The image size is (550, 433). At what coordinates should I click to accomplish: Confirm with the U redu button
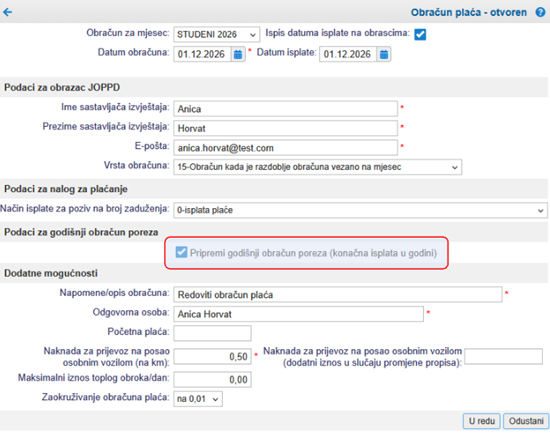click(482, 421)
